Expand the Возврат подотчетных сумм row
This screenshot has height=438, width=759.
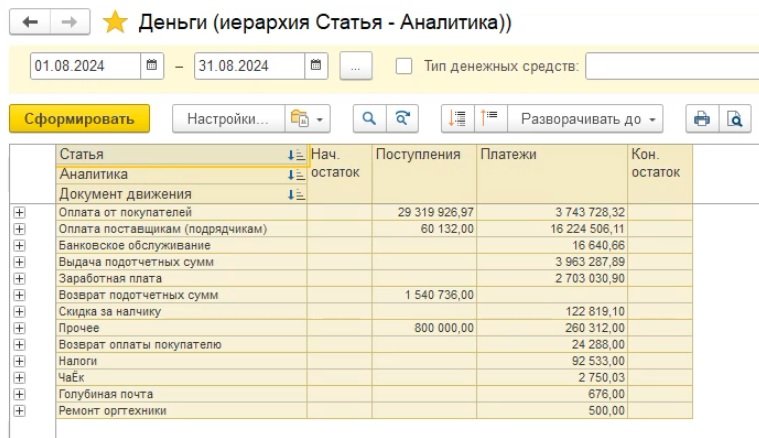pos(19,295)
